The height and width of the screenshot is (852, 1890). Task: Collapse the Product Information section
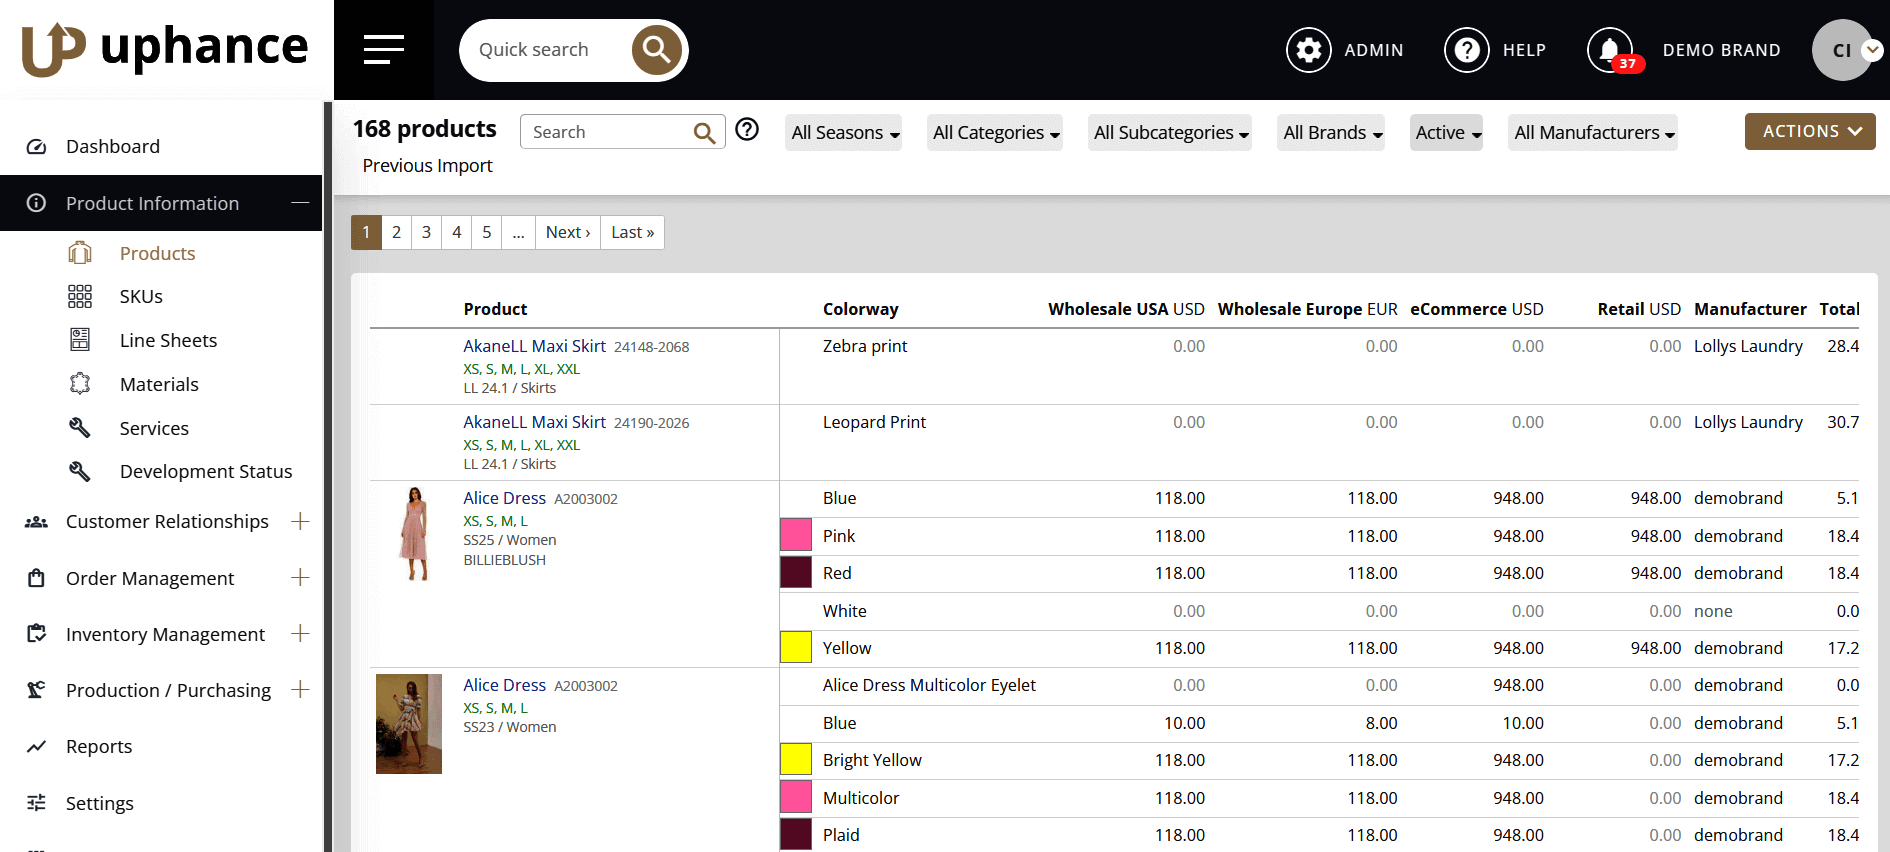click(299, 203)
